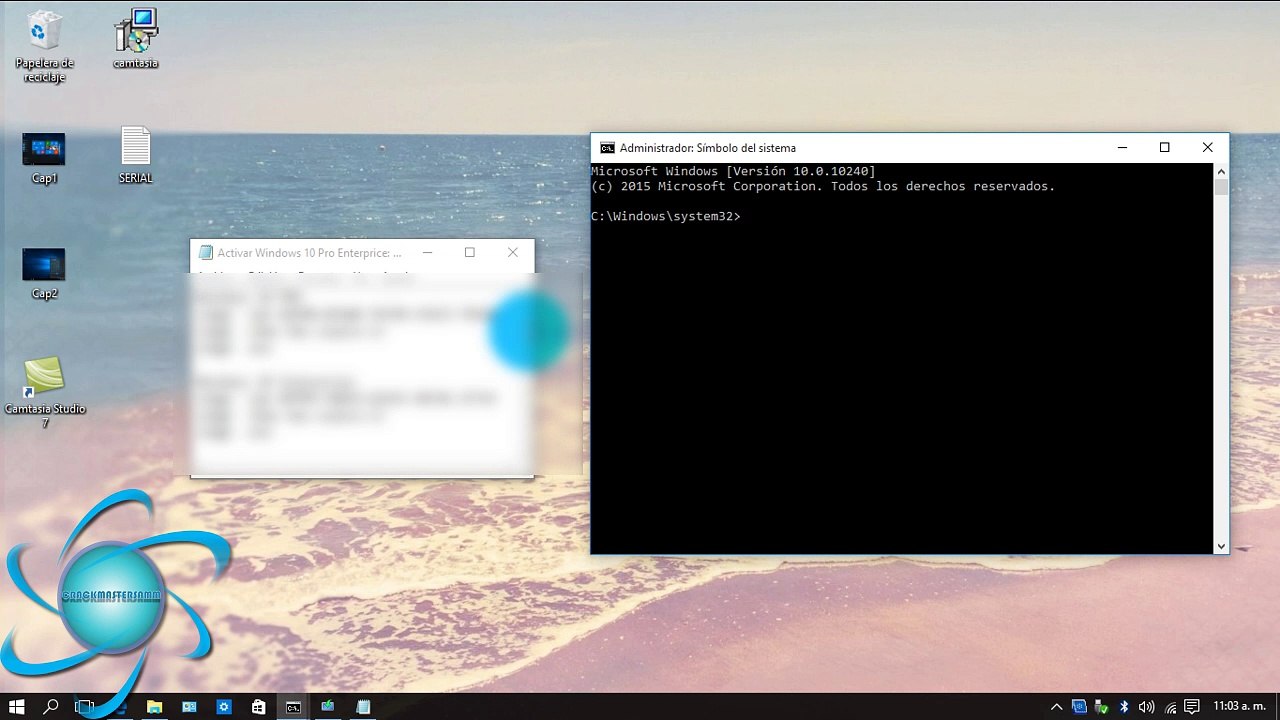
Task: Select the Cap1 image file on desktop
Action: click(44, 158)
